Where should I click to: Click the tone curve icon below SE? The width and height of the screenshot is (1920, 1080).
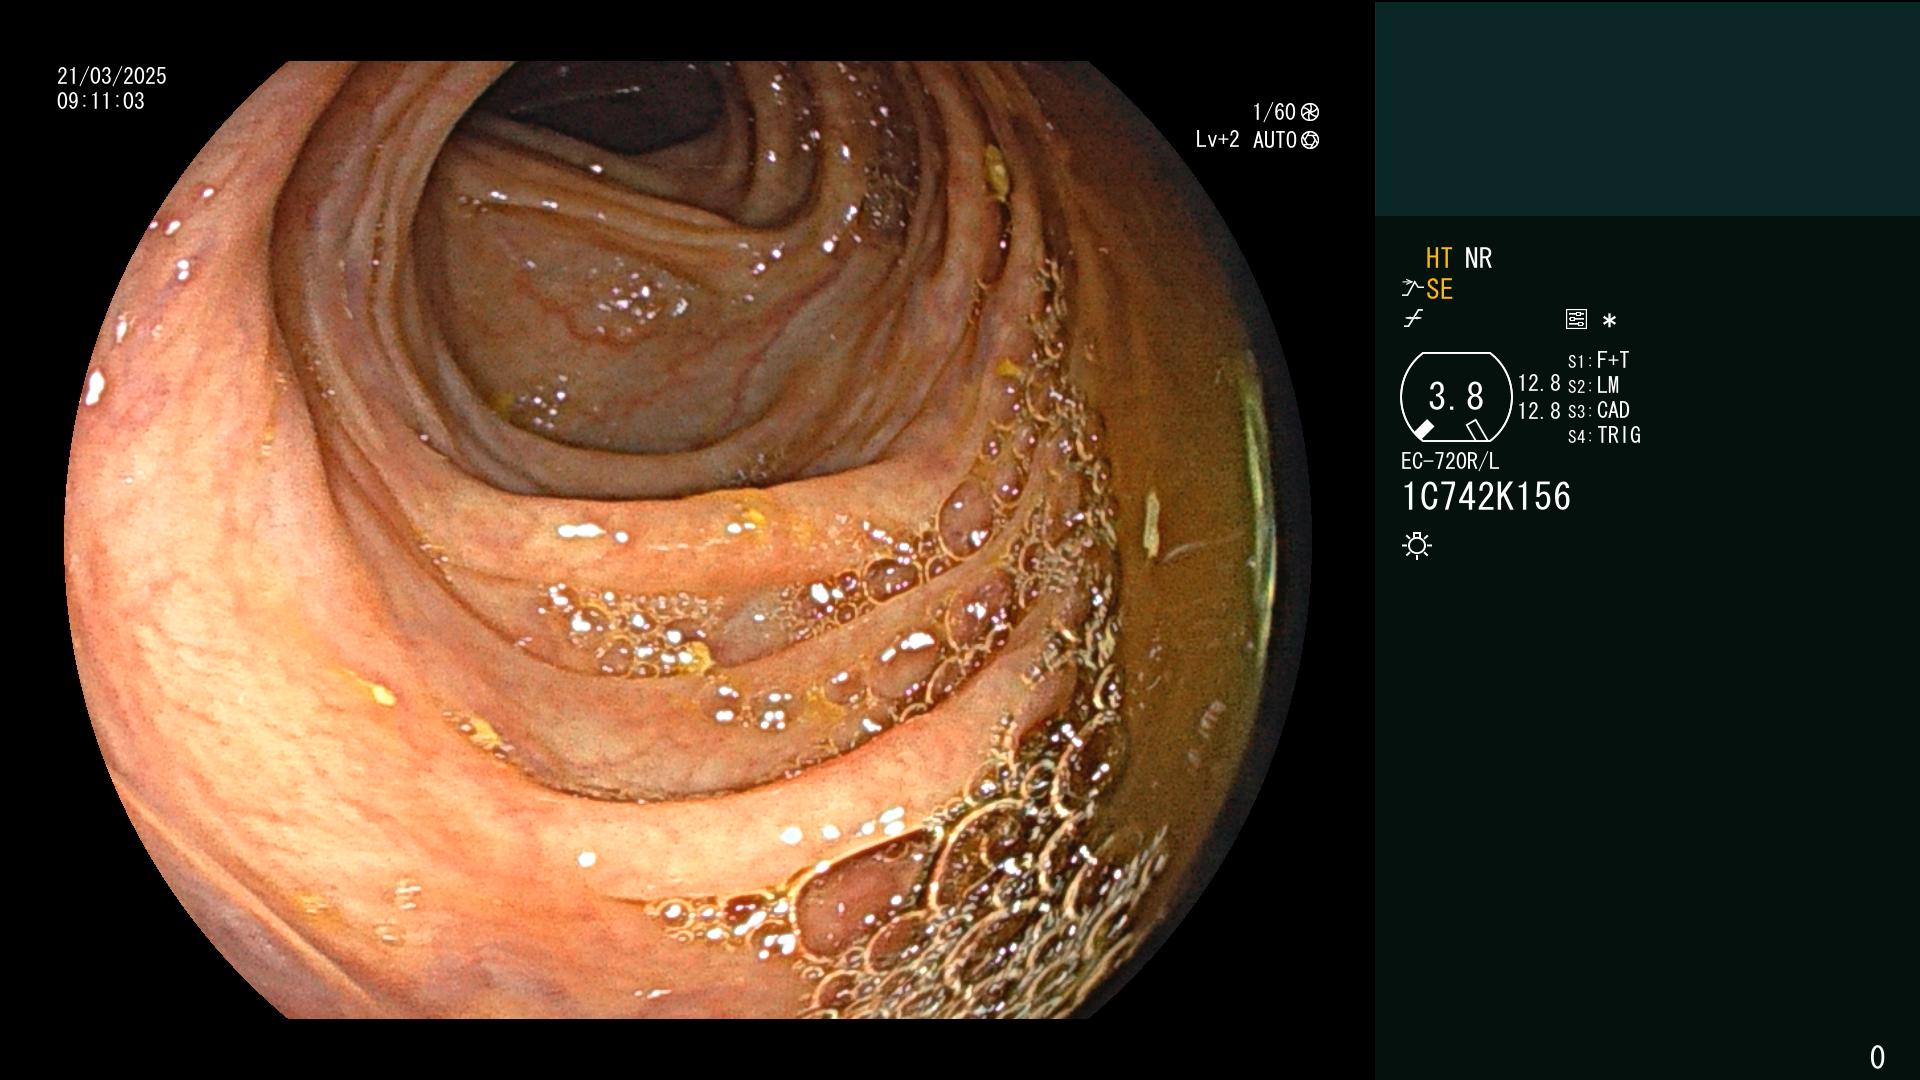point(1413,319)
